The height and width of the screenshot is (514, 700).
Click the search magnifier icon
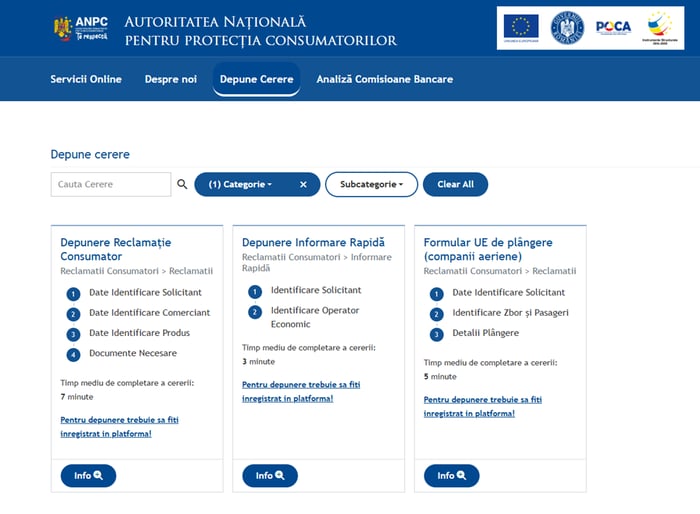tap(182, 184)
